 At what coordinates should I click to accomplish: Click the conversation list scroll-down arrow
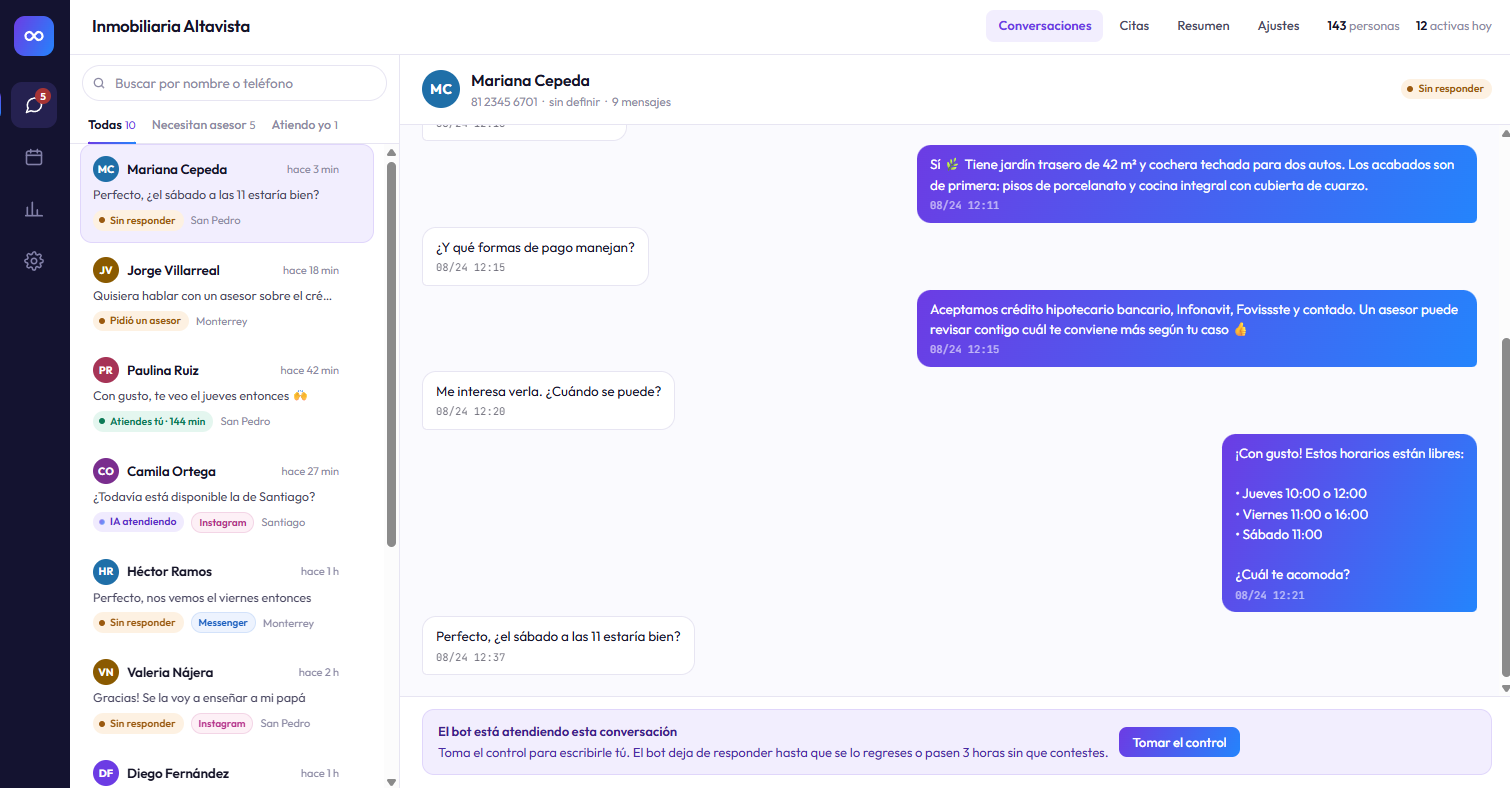click(391, 781)
